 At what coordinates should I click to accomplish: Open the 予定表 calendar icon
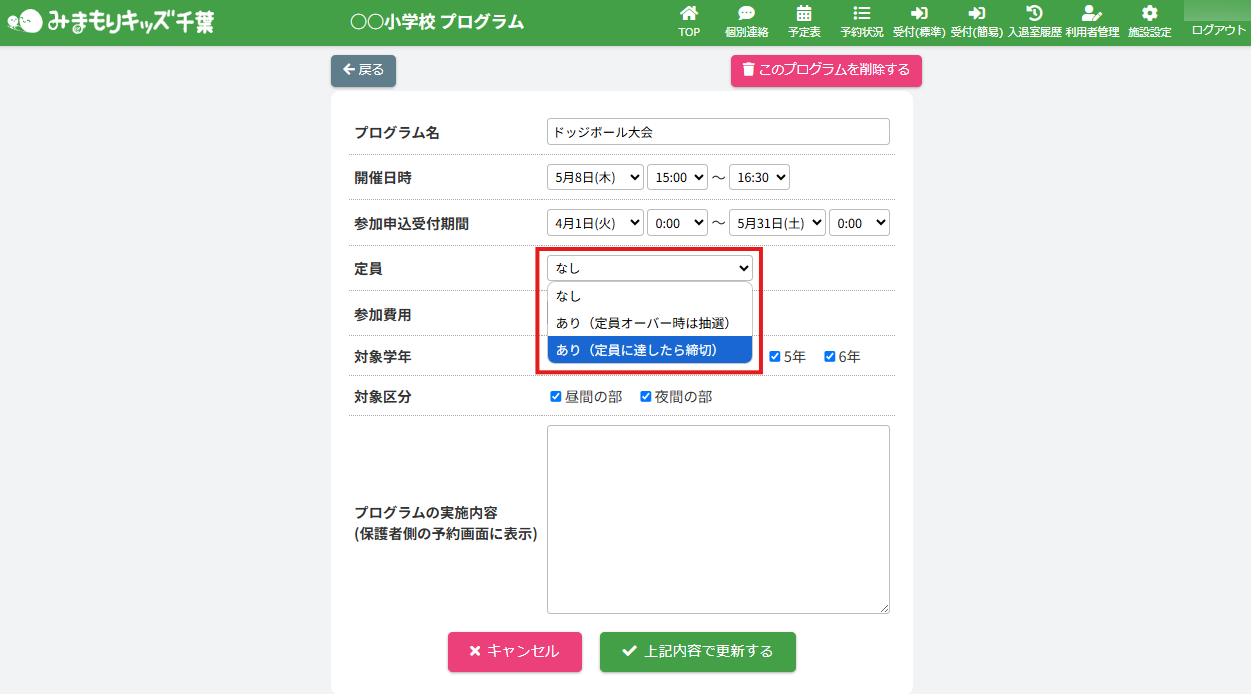click(804, 14)
